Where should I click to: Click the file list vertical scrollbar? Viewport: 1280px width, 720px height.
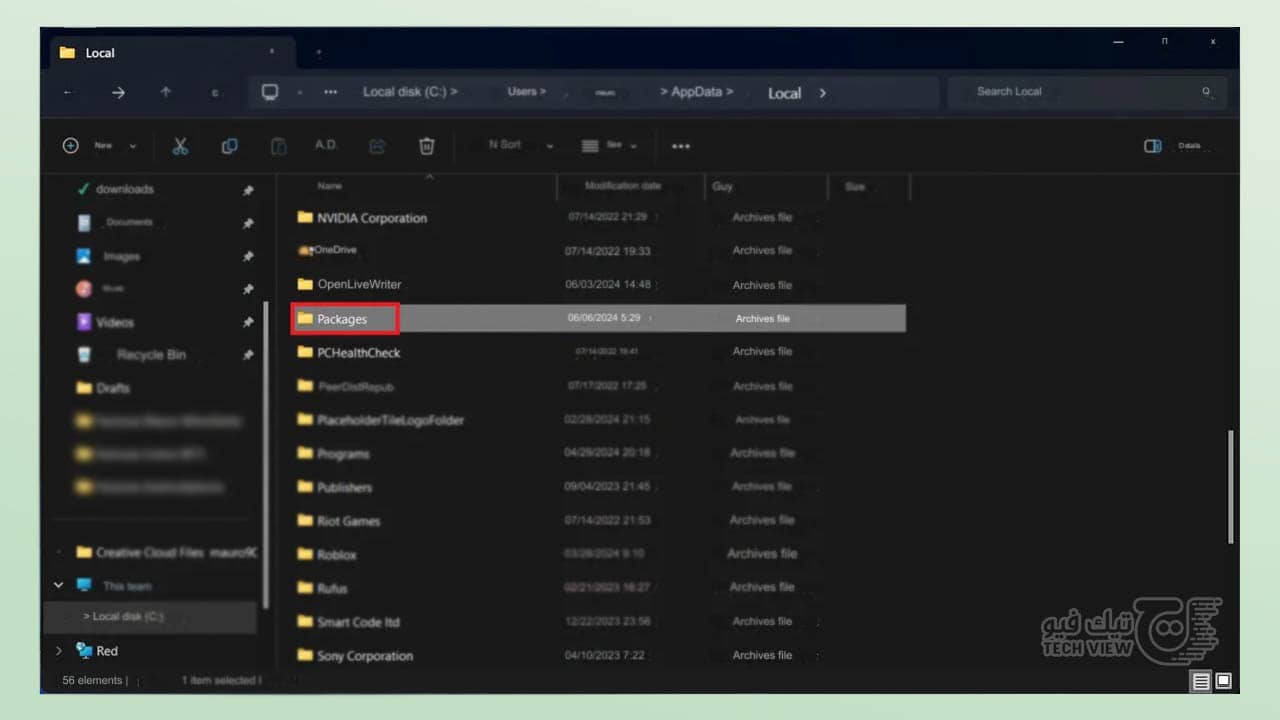pyautogui.click(x=1230, y=487)
